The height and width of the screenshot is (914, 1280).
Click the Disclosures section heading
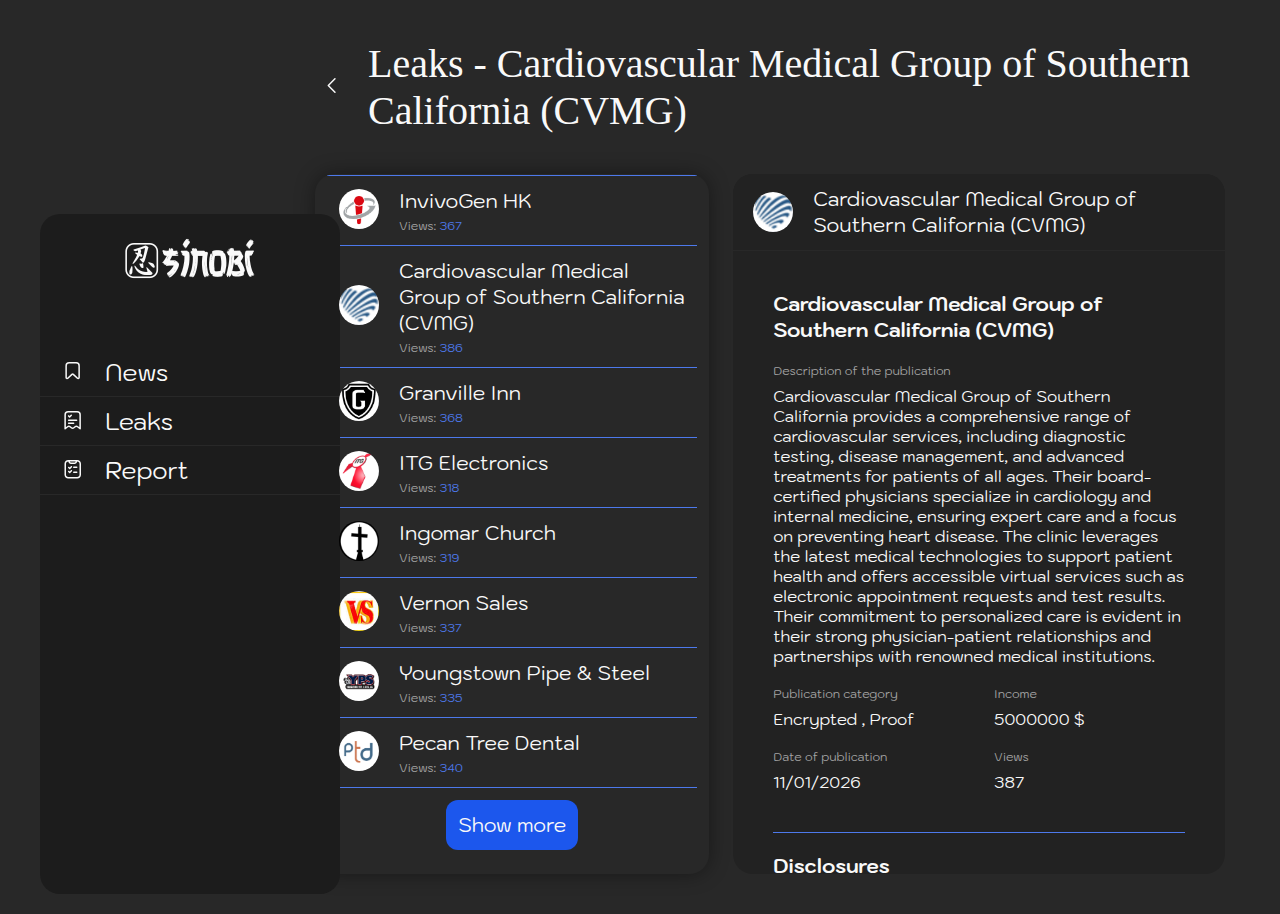(831, 866)
